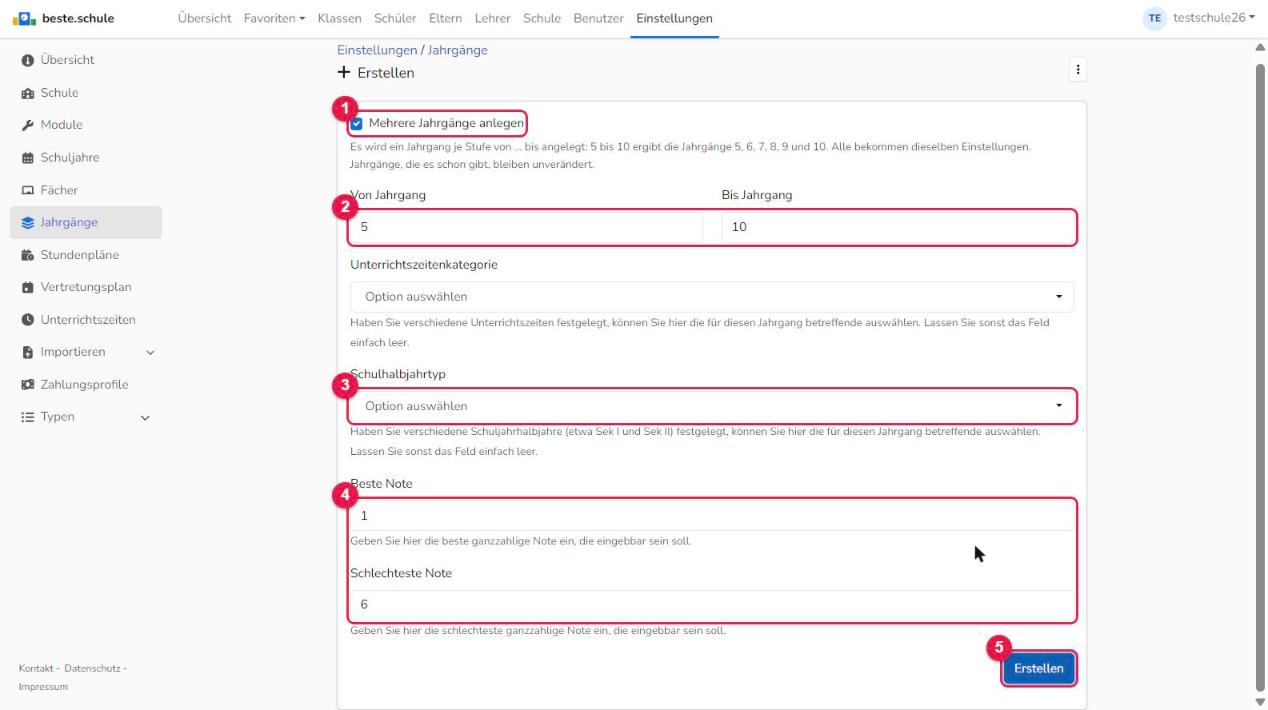1268x710 pixels.
Task: Click the Erstellen submit button
Action: click(x=1039, y=668)
